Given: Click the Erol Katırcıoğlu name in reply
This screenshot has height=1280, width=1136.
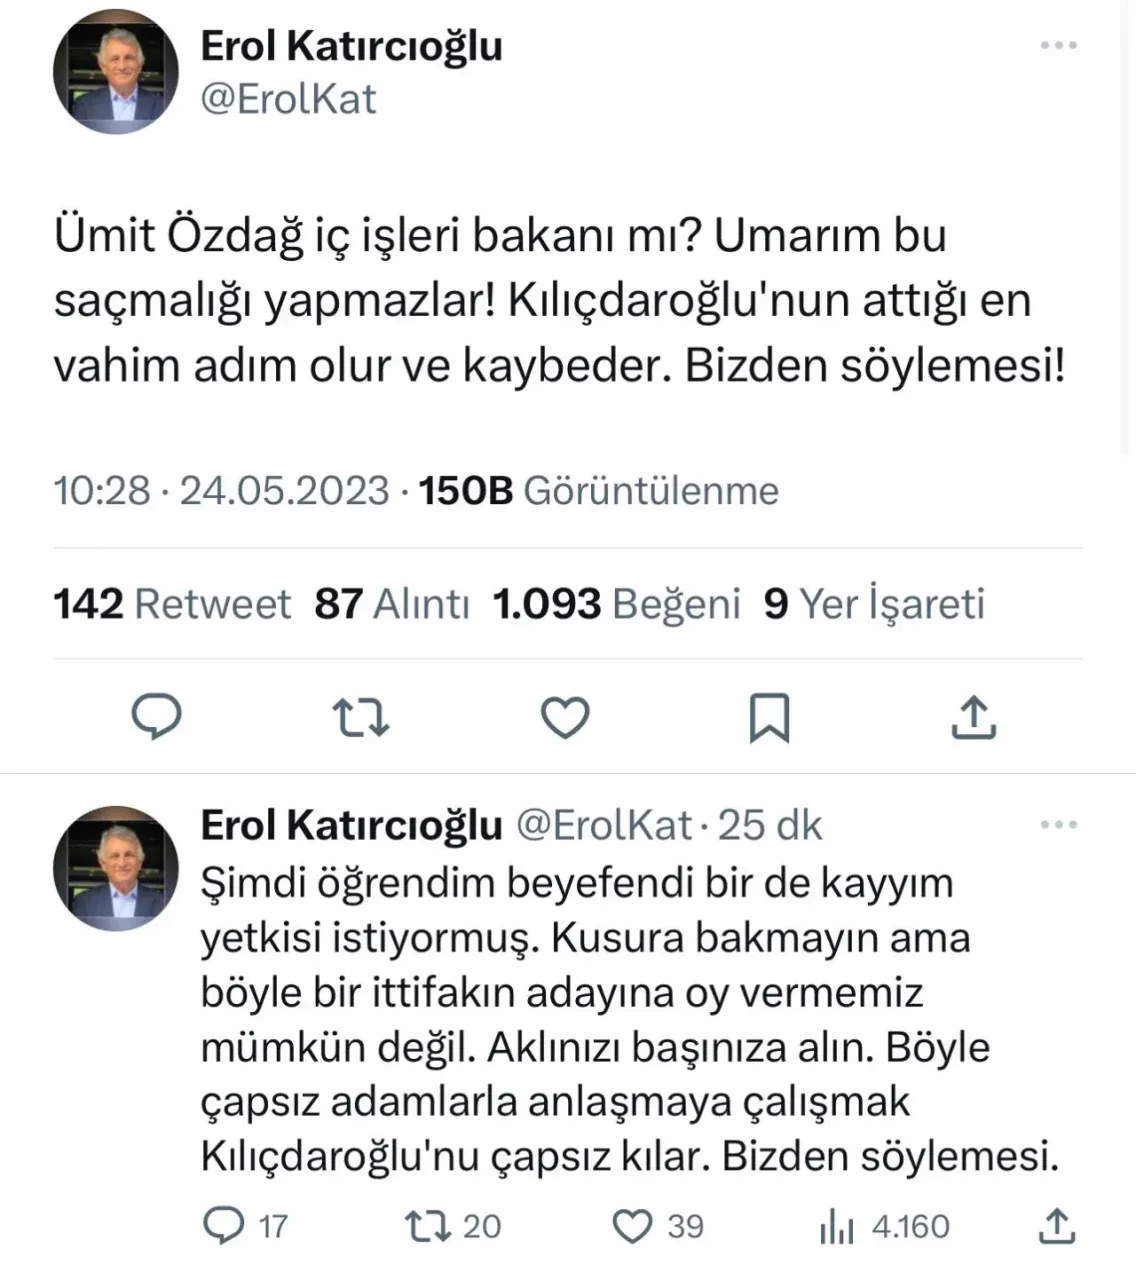Looking at the screenshot, I should (x=351, y=826).
